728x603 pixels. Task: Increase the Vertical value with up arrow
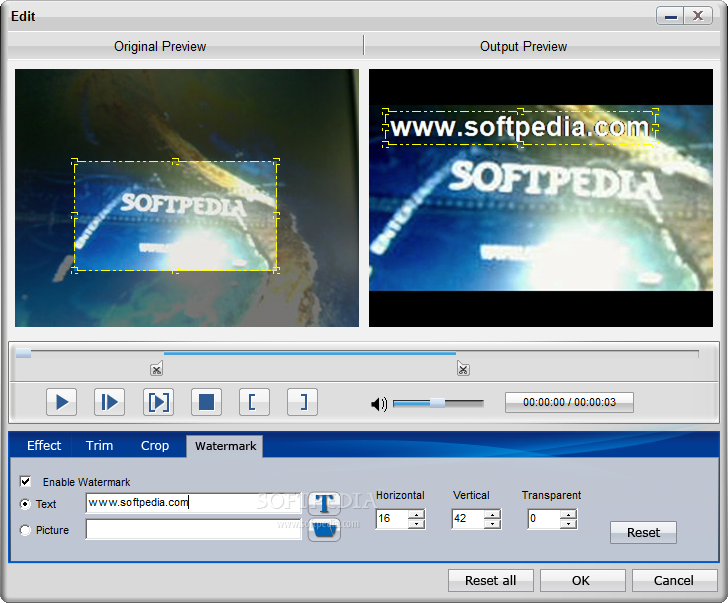coord(492,514)
